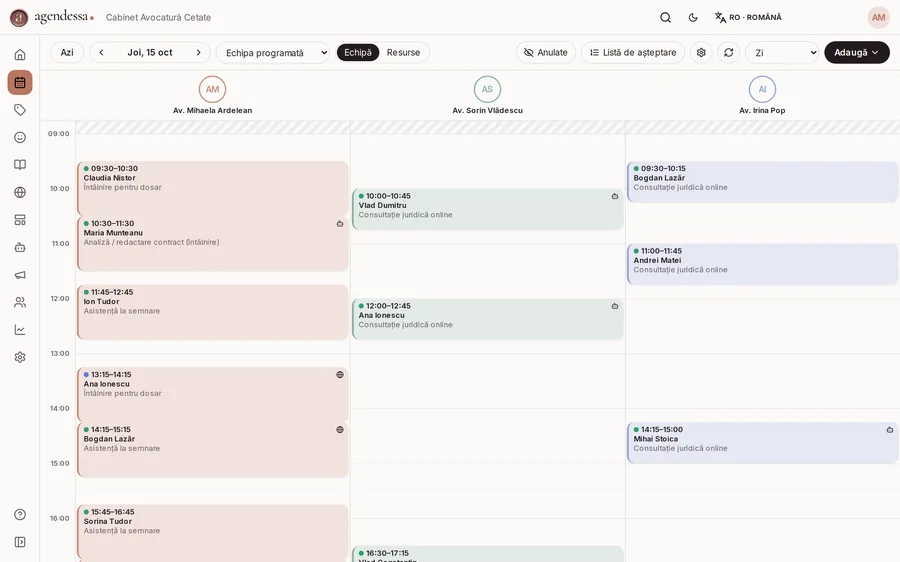The image size is (900, 562).
Task: Click the agendessa logo
Action: click(52, 17)
